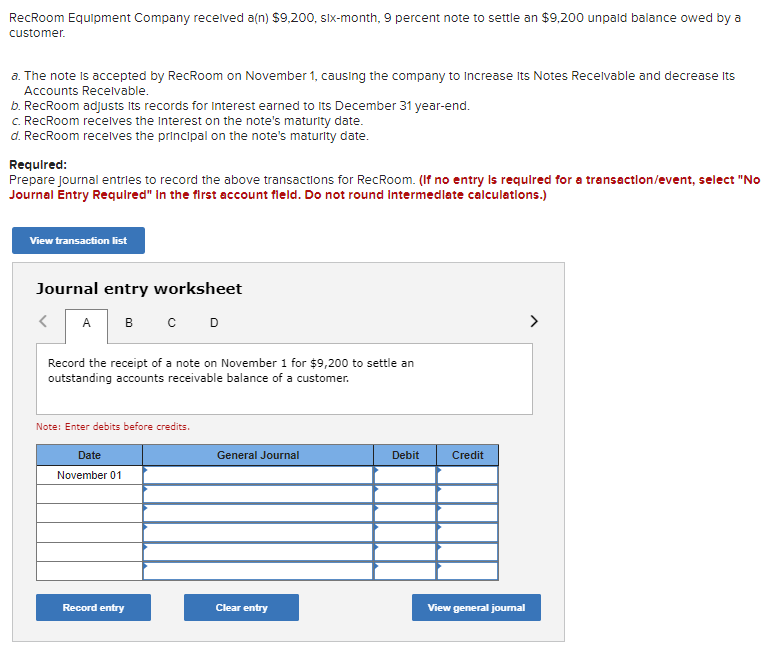Click second row Debit field
The image size is (766, 655).
point(405,494)
